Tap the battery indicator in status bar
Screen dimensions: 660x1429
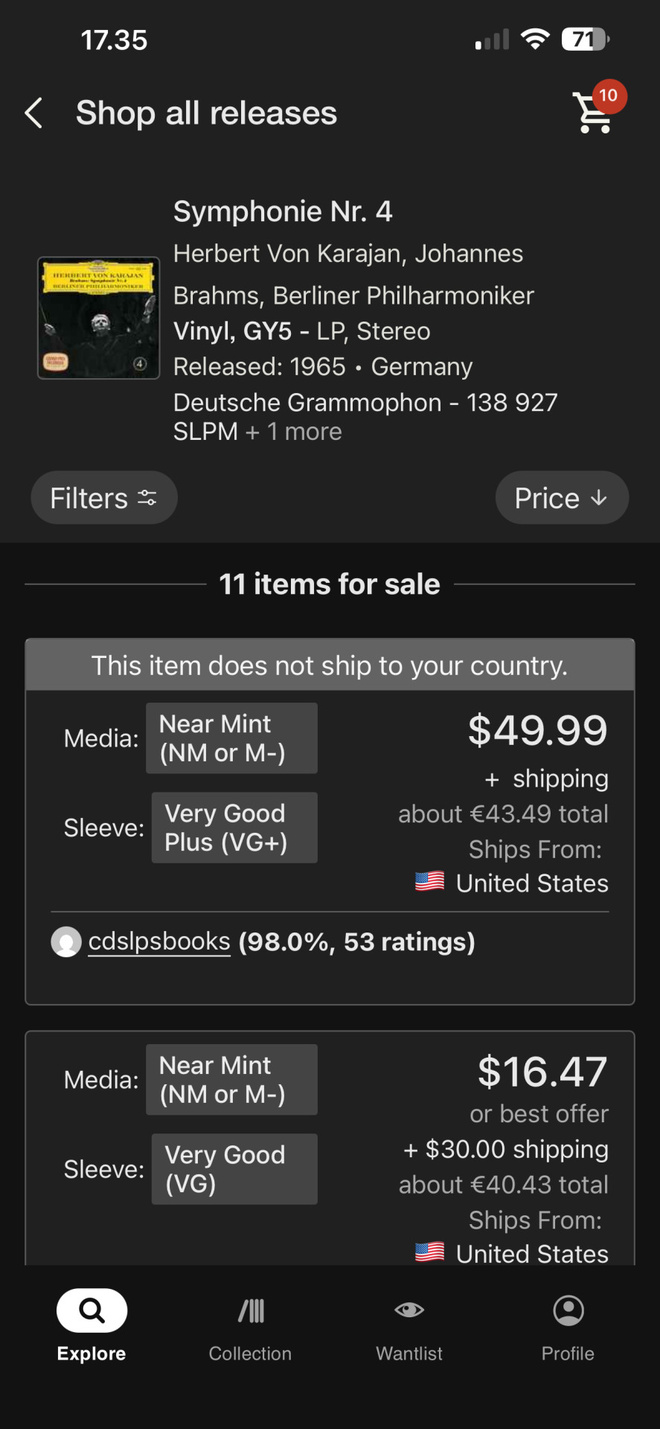coord(586,40)
